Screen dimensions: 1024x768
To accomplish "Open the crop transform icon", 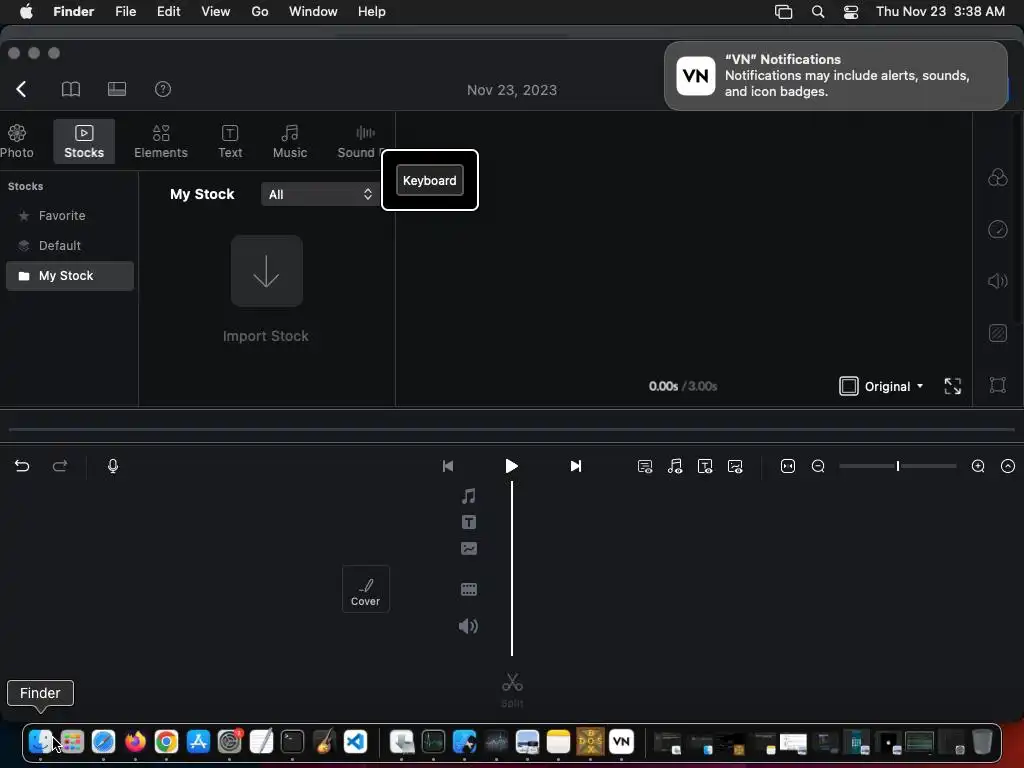I will coord(997,385).
